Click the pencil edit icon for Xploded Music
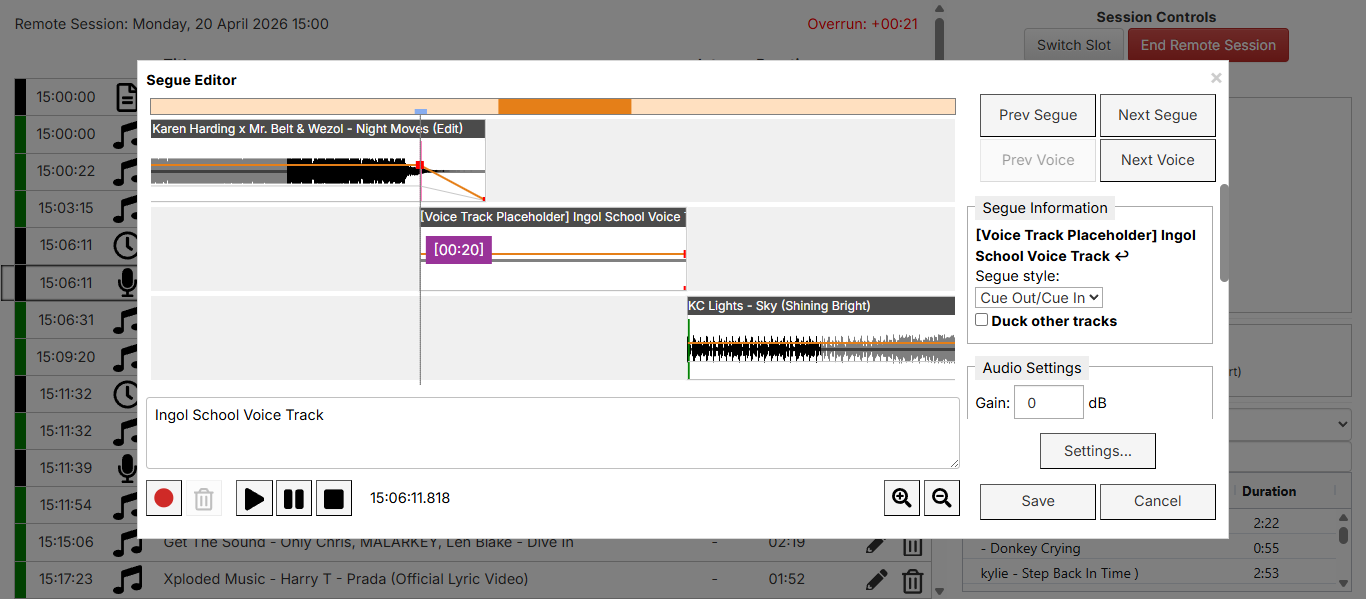The width and height of the screenshot is (1366, 599). [876, 579]
